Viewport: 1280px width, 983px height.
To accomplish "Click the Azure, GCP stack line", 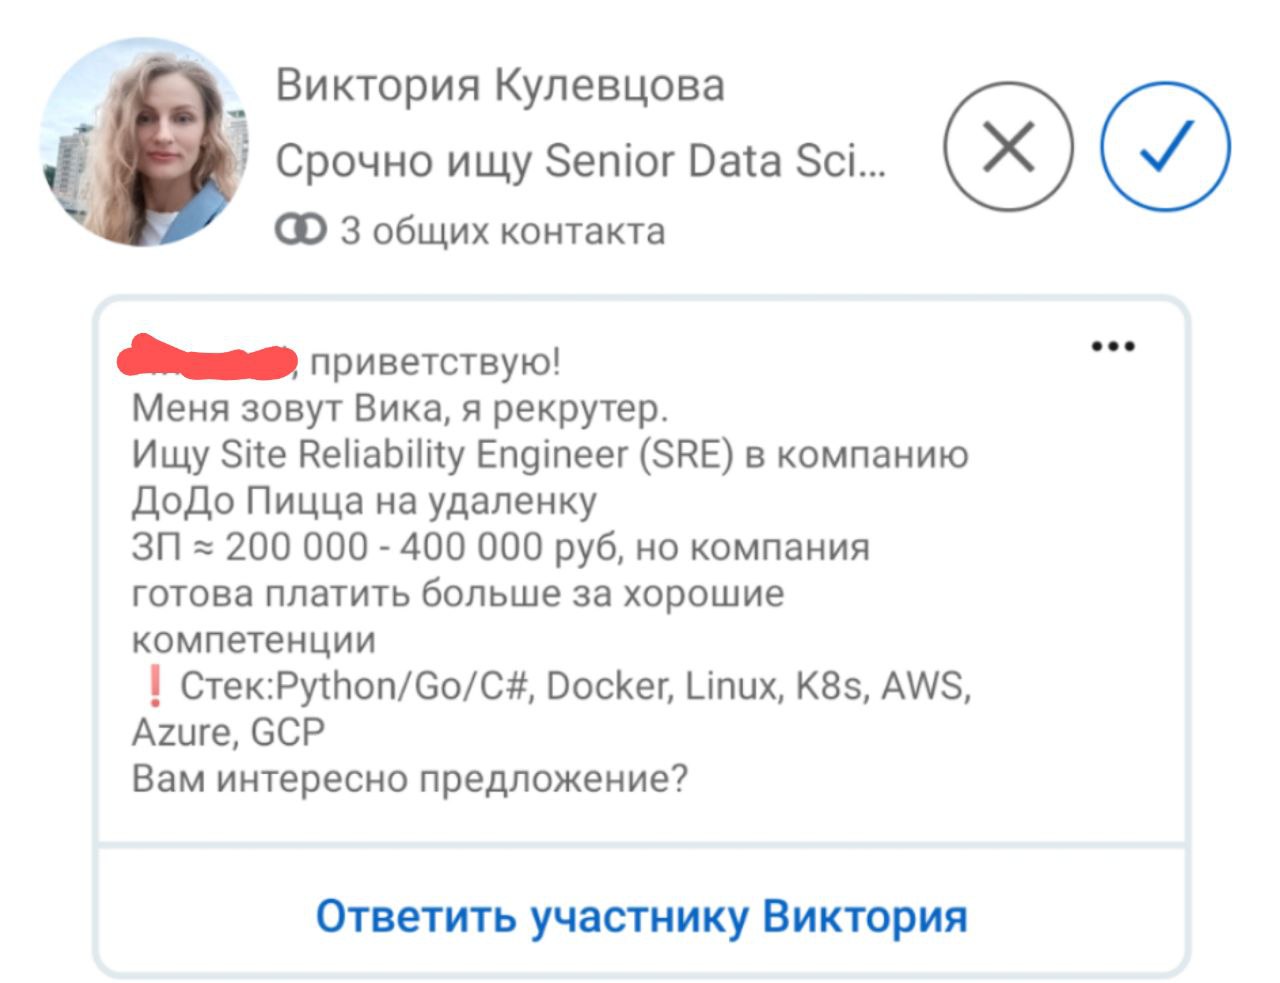I will pos(229,732).
